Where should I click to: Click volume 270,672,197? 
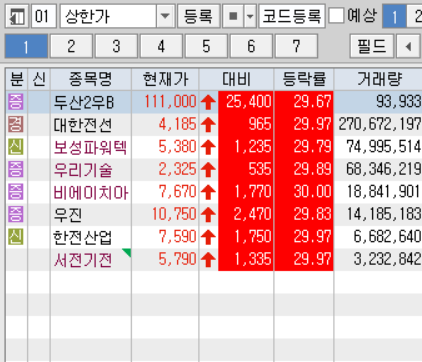tap(380, 124)
